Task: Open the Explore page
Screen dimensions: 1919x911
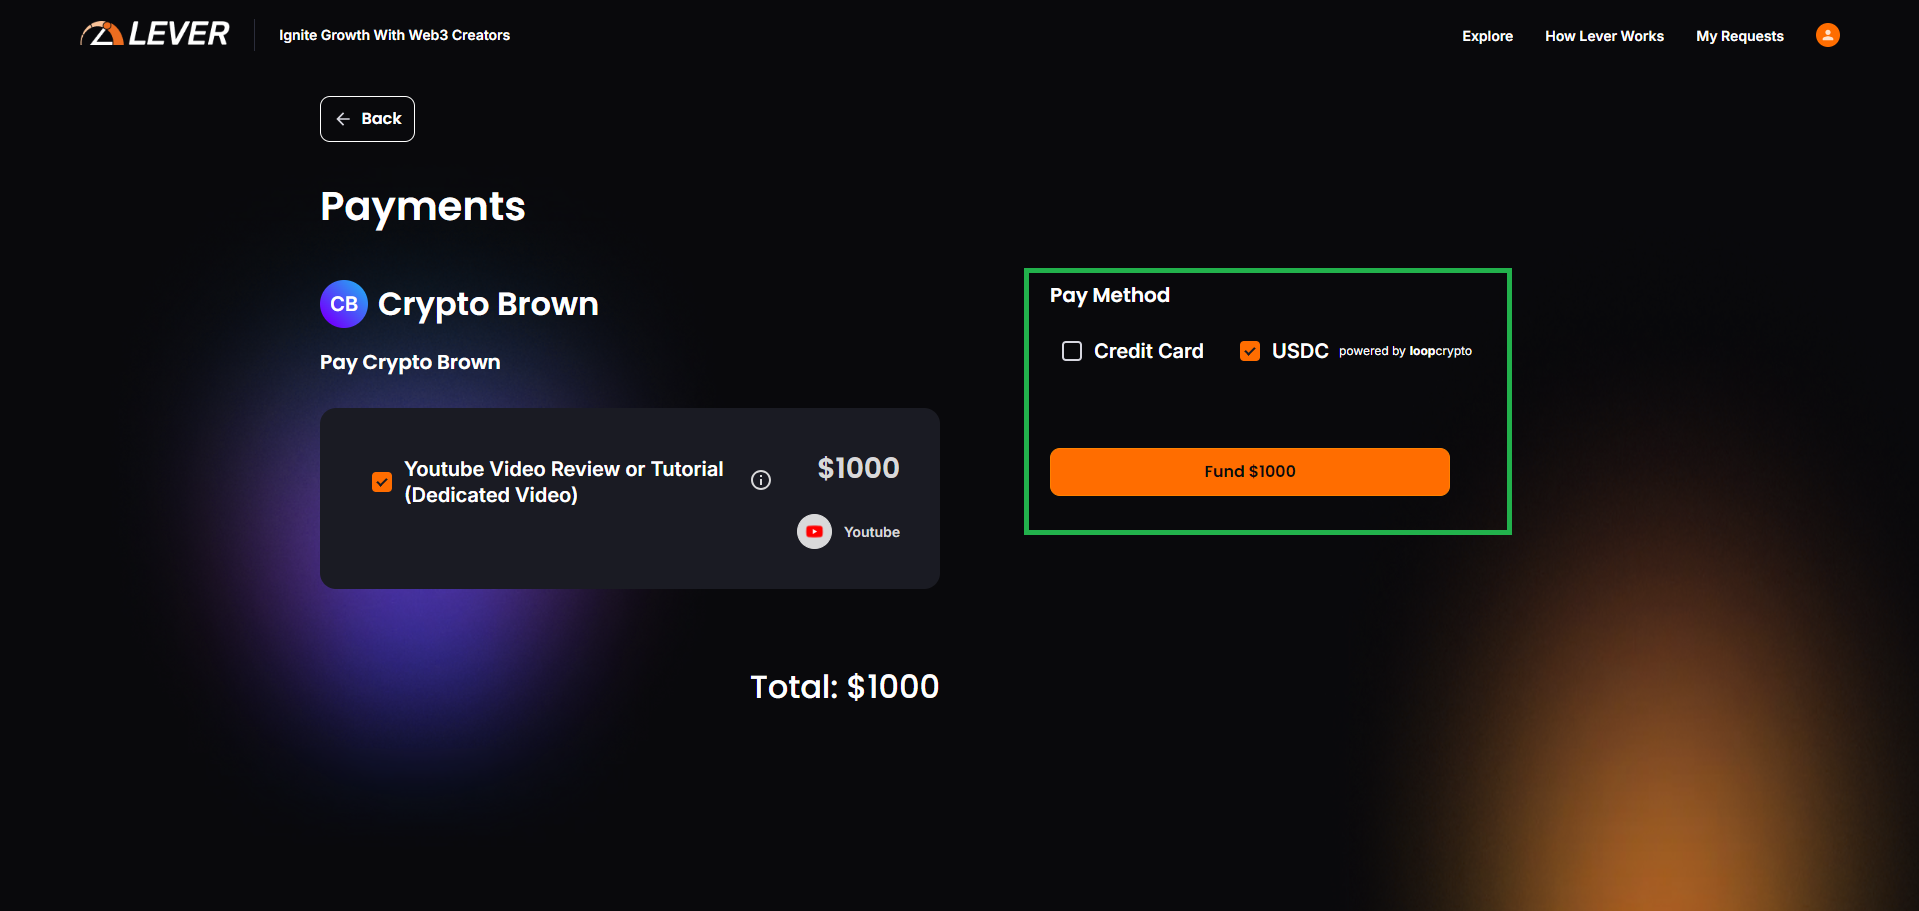Action: click(x=1487, y=35)
